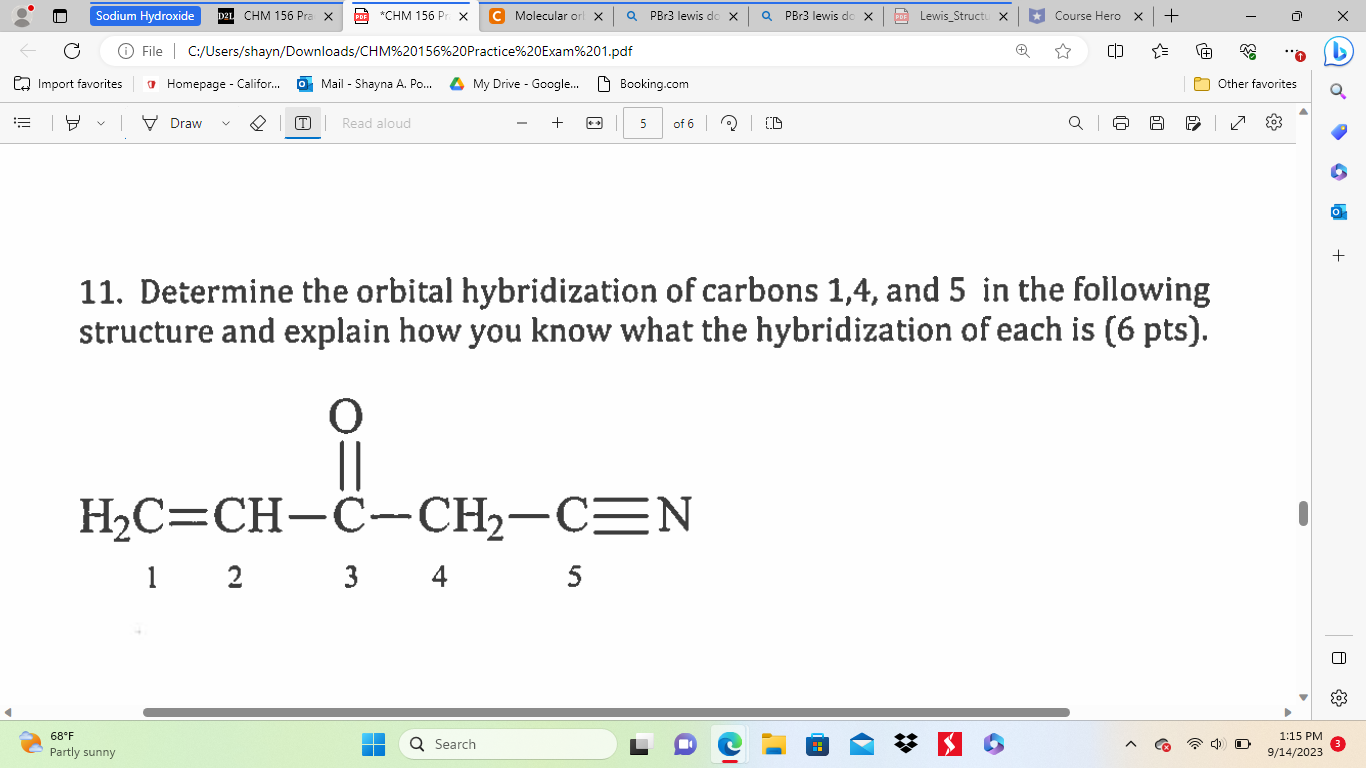Save the PDF file
The image size is (1366, 768).
click(1157, 123)
